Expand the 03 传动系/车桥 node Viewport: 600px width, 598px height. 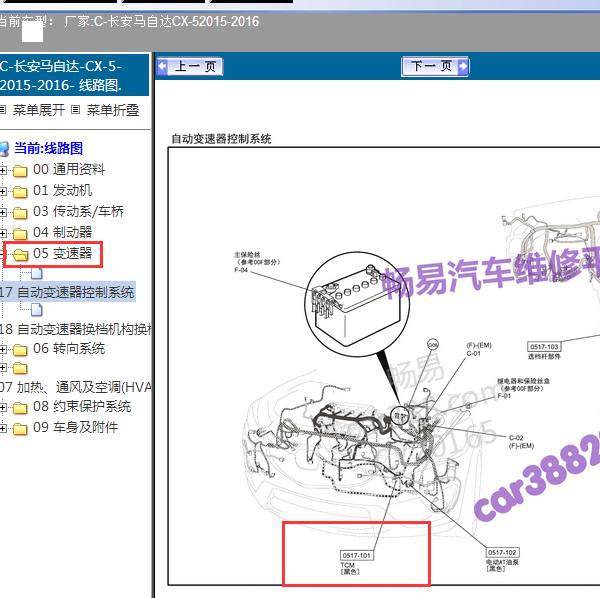(3, 212)
